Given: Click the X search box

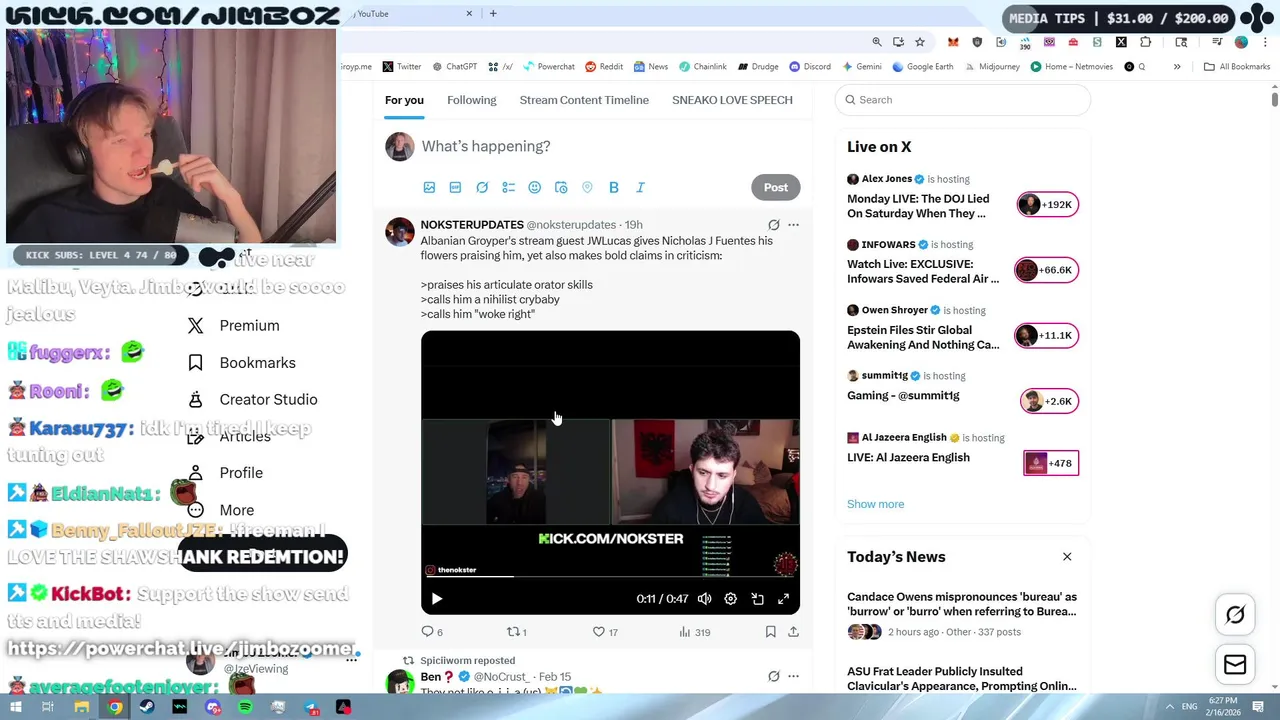Looking at the screenshot, I should point(963,100).
